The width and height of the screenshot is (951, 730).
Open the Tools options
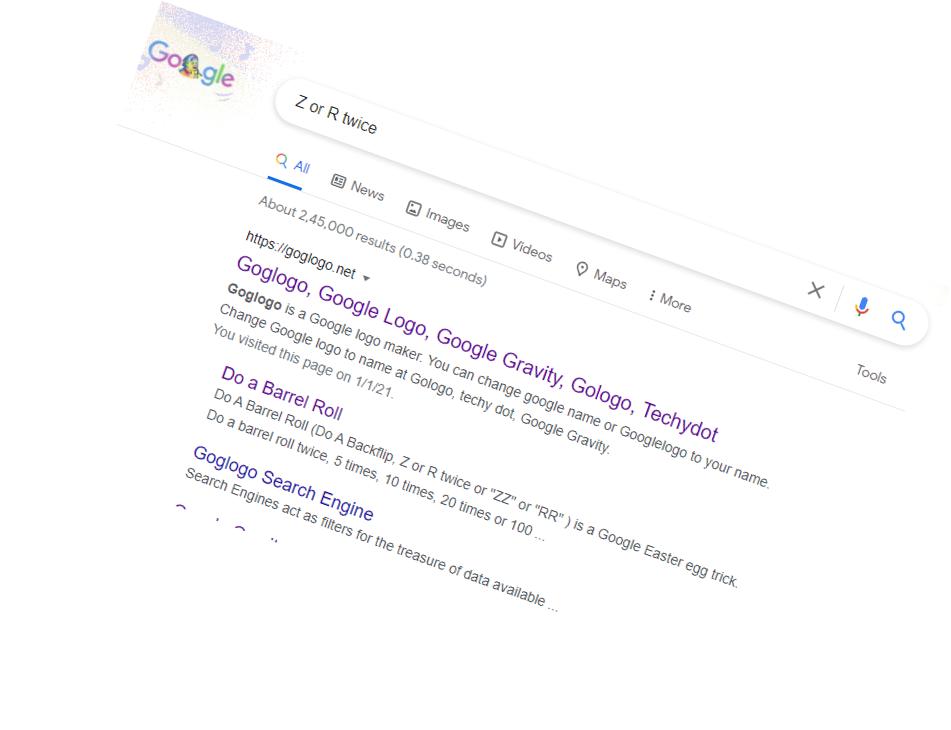pos(872,373)
